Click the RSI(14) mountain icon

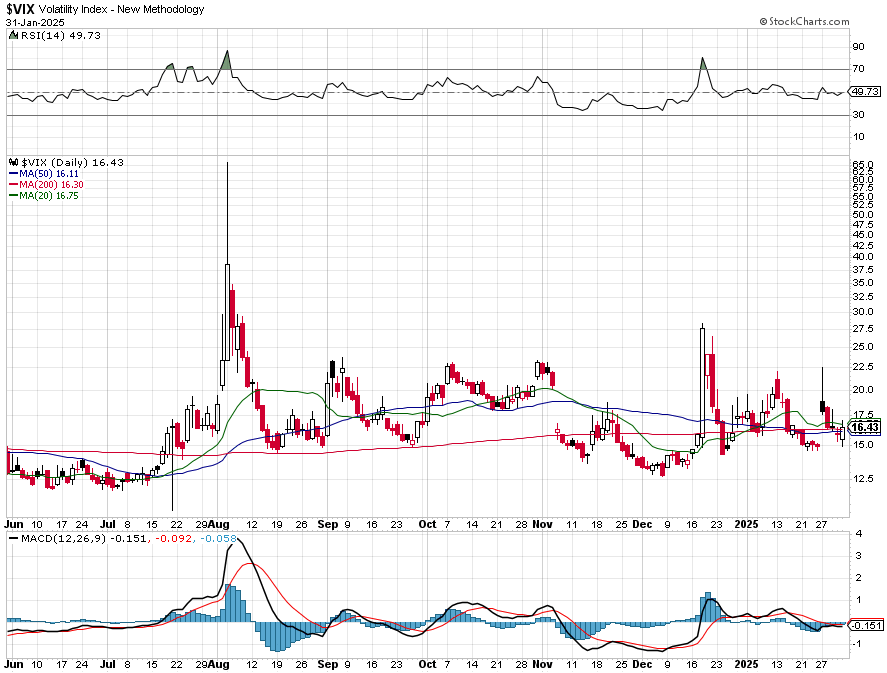point(14,35)
